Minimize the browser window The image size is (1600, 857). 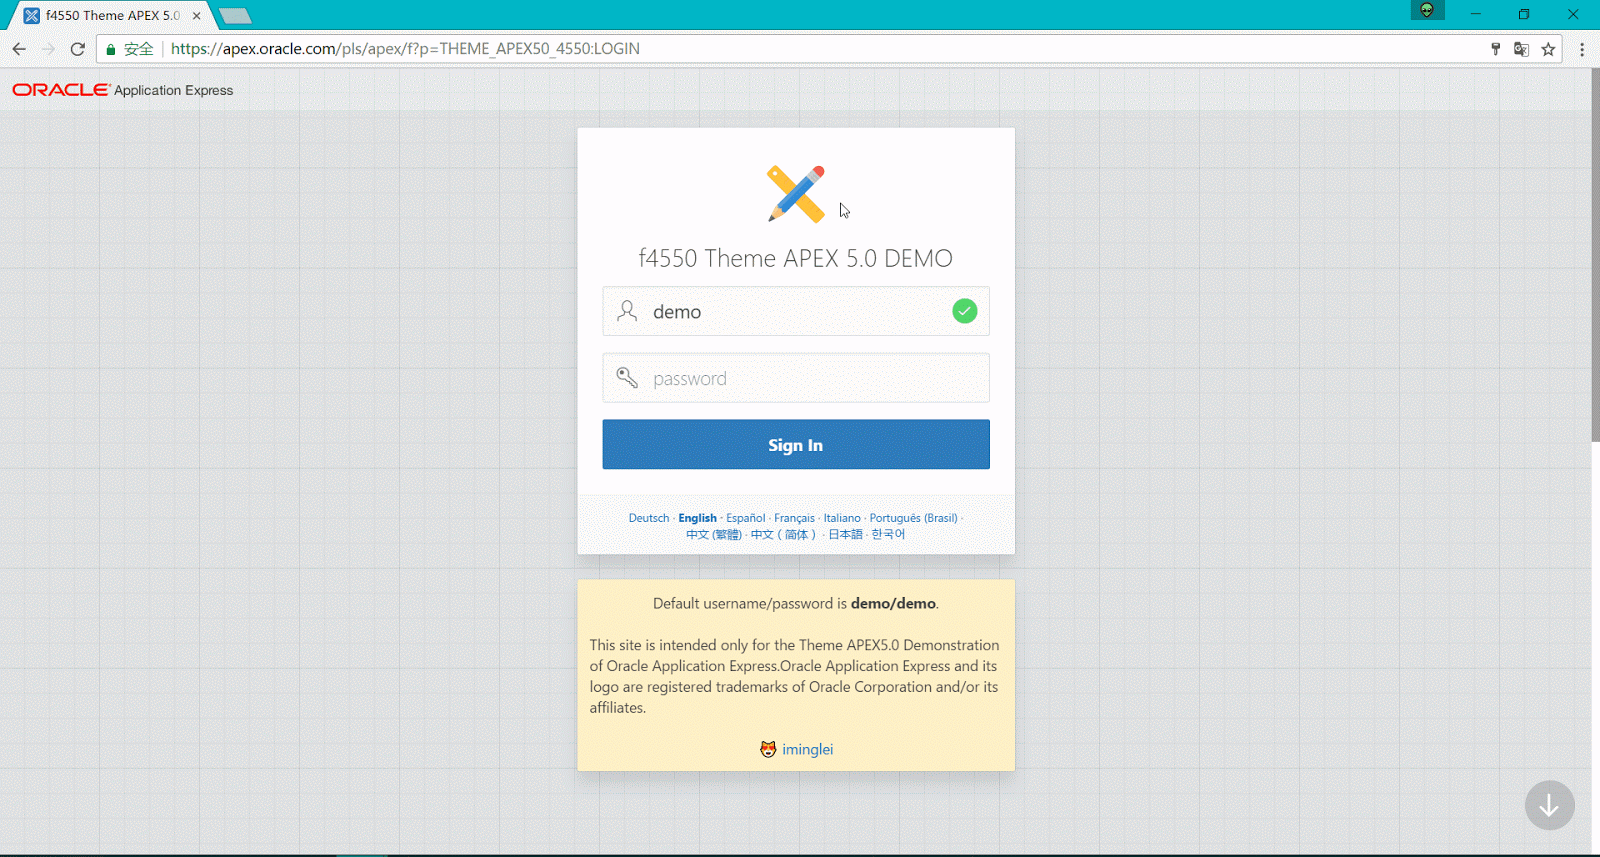(x=1475, y=14)
